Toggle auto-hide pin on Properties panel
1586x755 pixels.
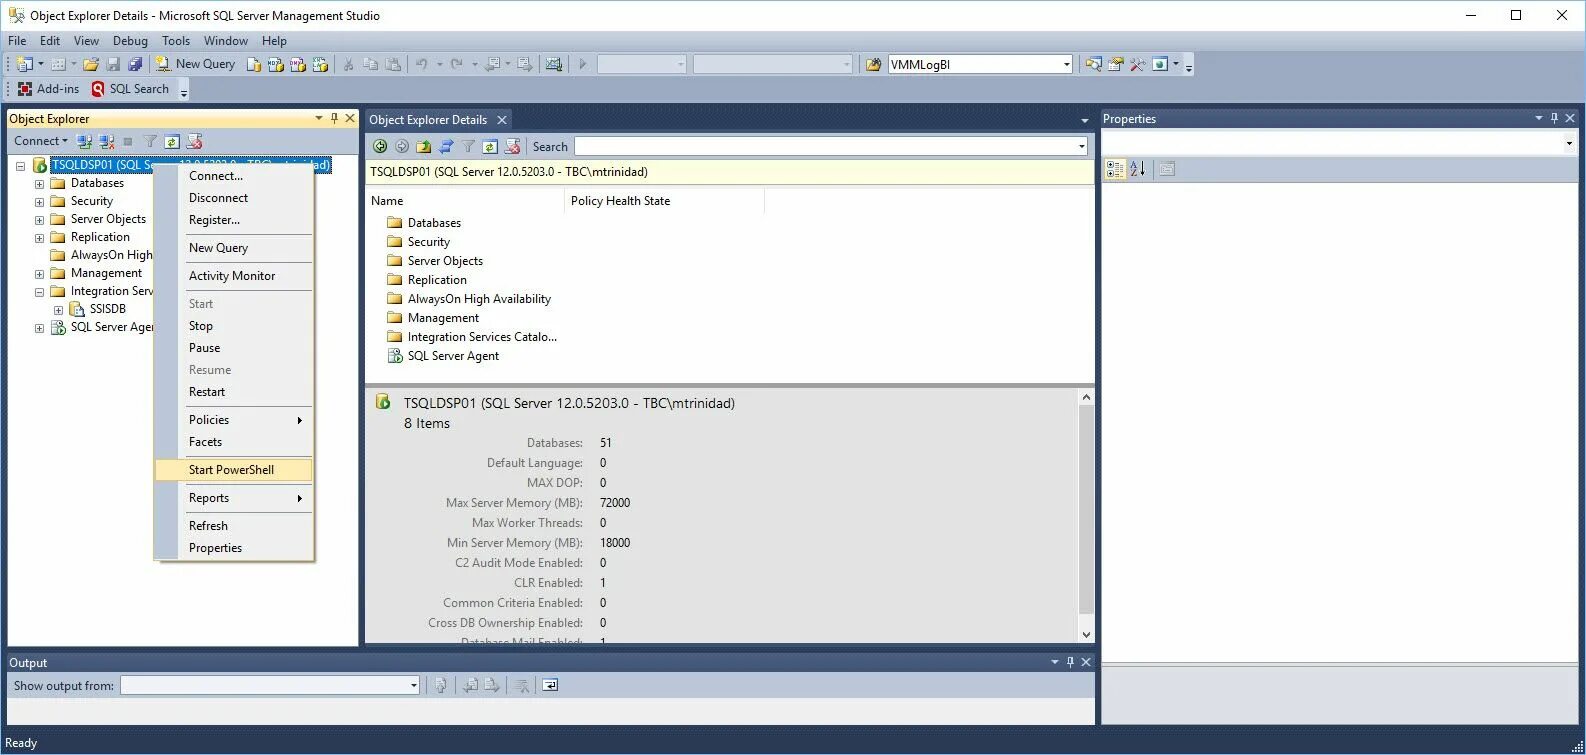(1554, 118)
